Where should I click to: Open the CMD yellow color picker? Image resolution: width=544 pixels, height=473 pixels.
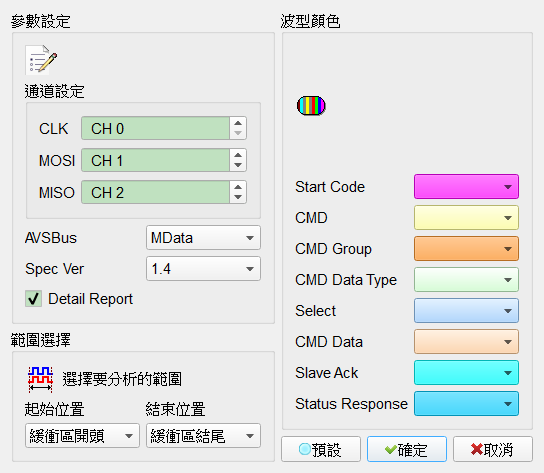(x=466, y=218)
